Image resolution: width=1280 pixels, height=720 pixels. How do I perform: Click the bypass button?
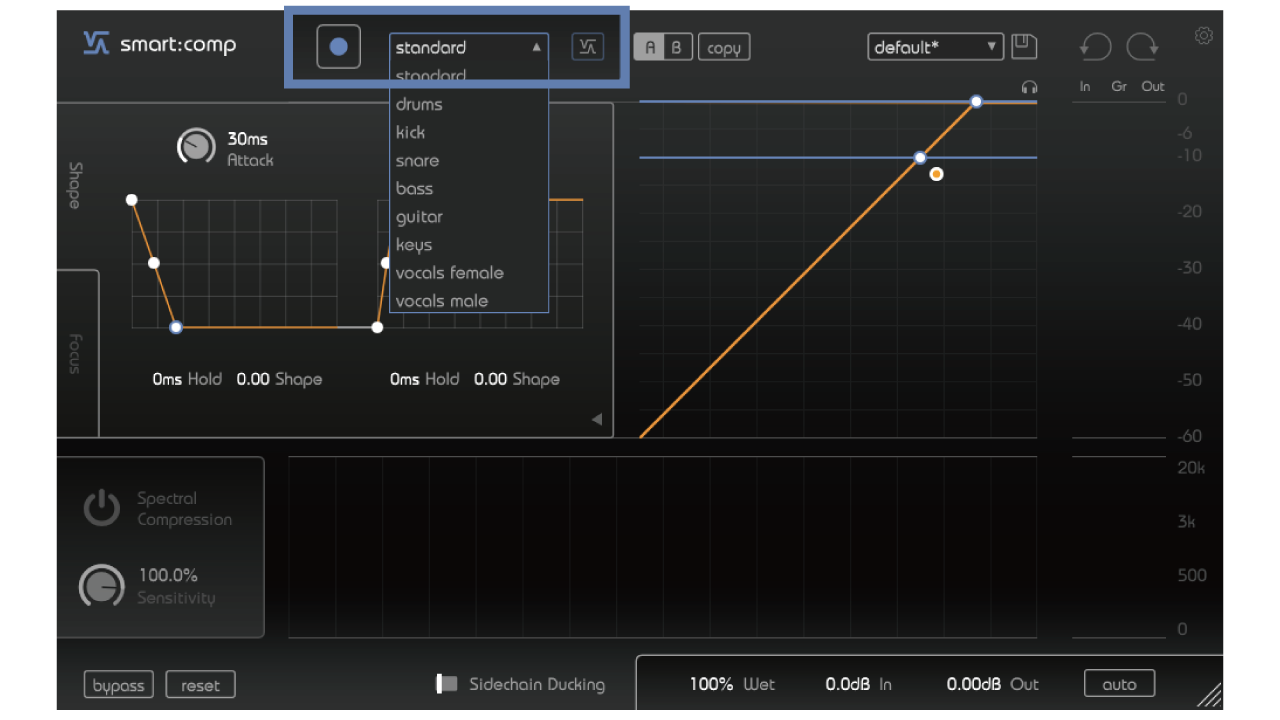point(118,684)
